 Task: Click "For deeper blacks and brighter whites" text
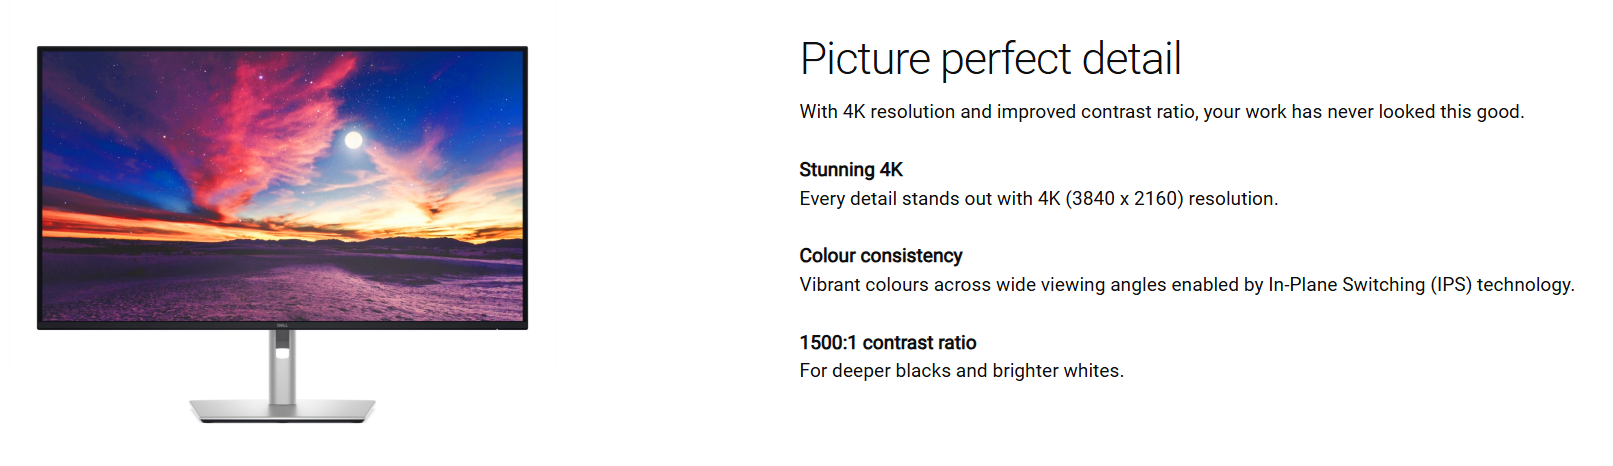coord(961,371)
